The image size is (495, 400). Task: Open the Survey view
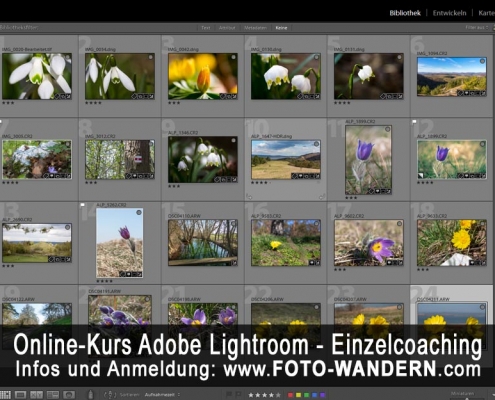pyautogui.click(x=53, y=395)
